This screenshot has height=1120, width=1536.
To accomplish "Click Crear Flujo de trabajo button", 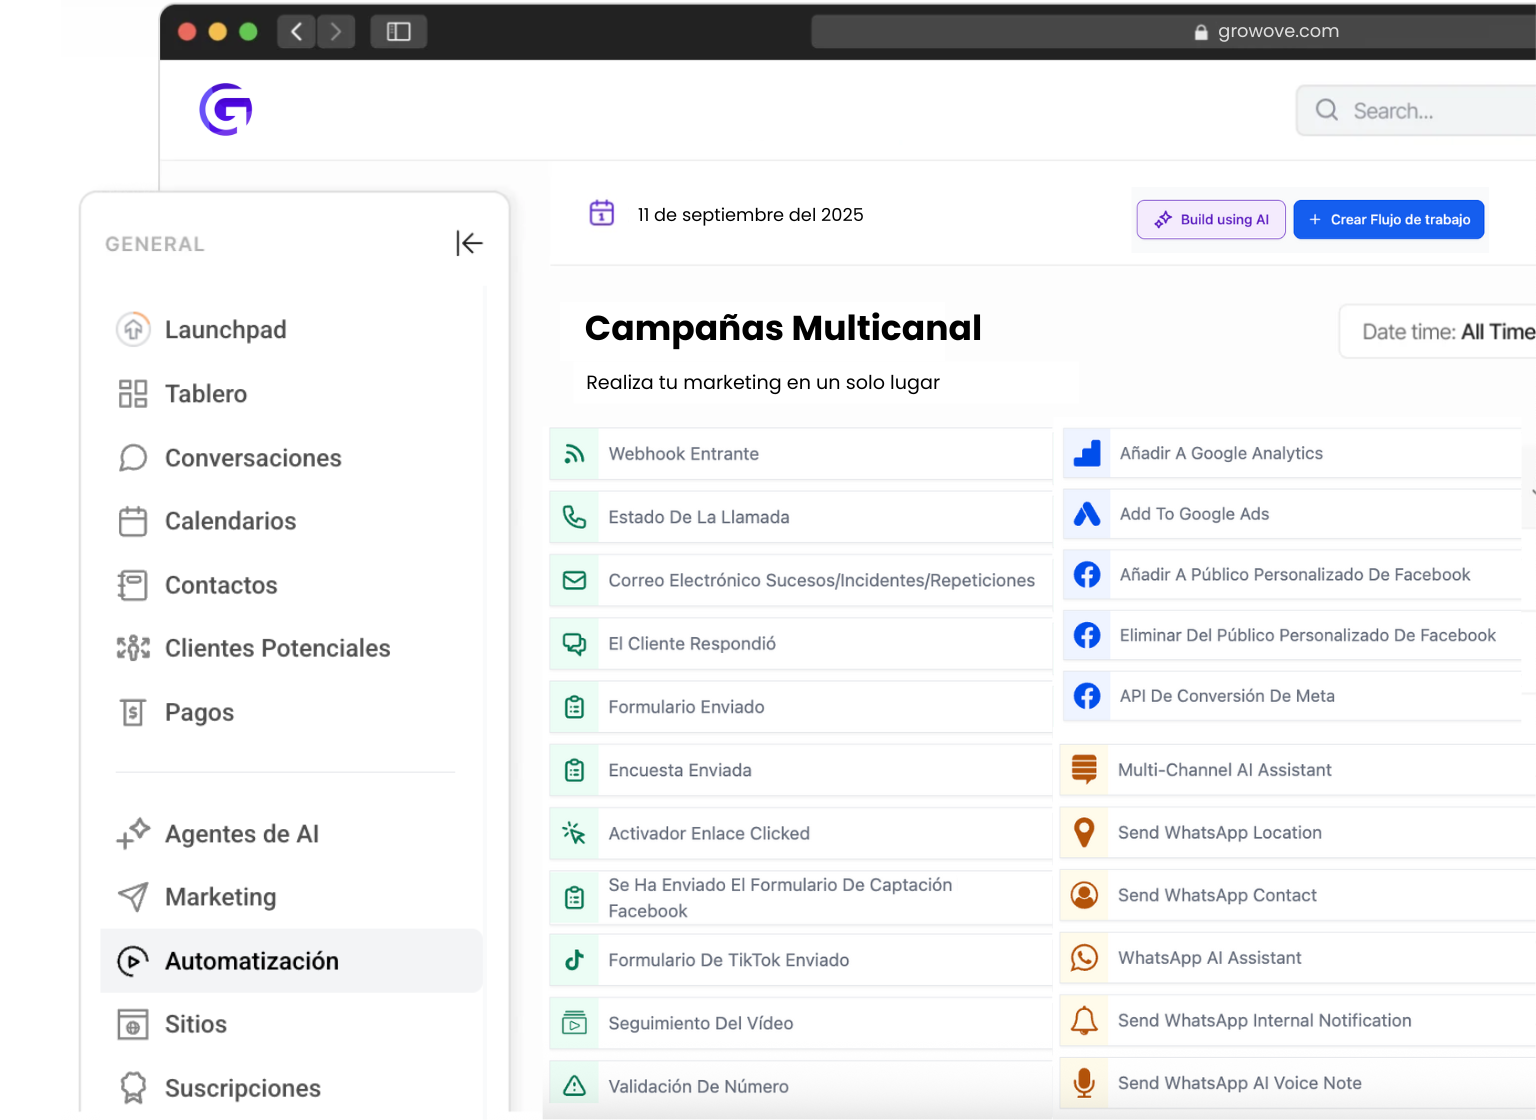I will tap(1388, 219).
